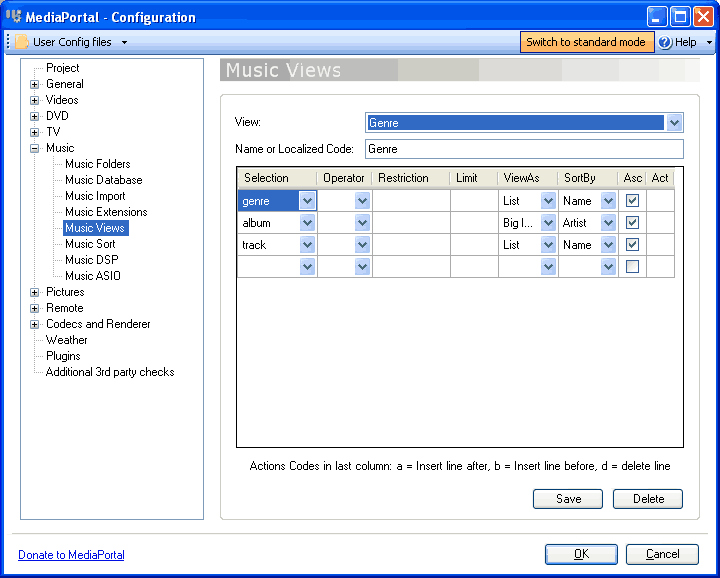Open SortBy dropdown for track row
The image size is (720, 578).
click(608, 244)
